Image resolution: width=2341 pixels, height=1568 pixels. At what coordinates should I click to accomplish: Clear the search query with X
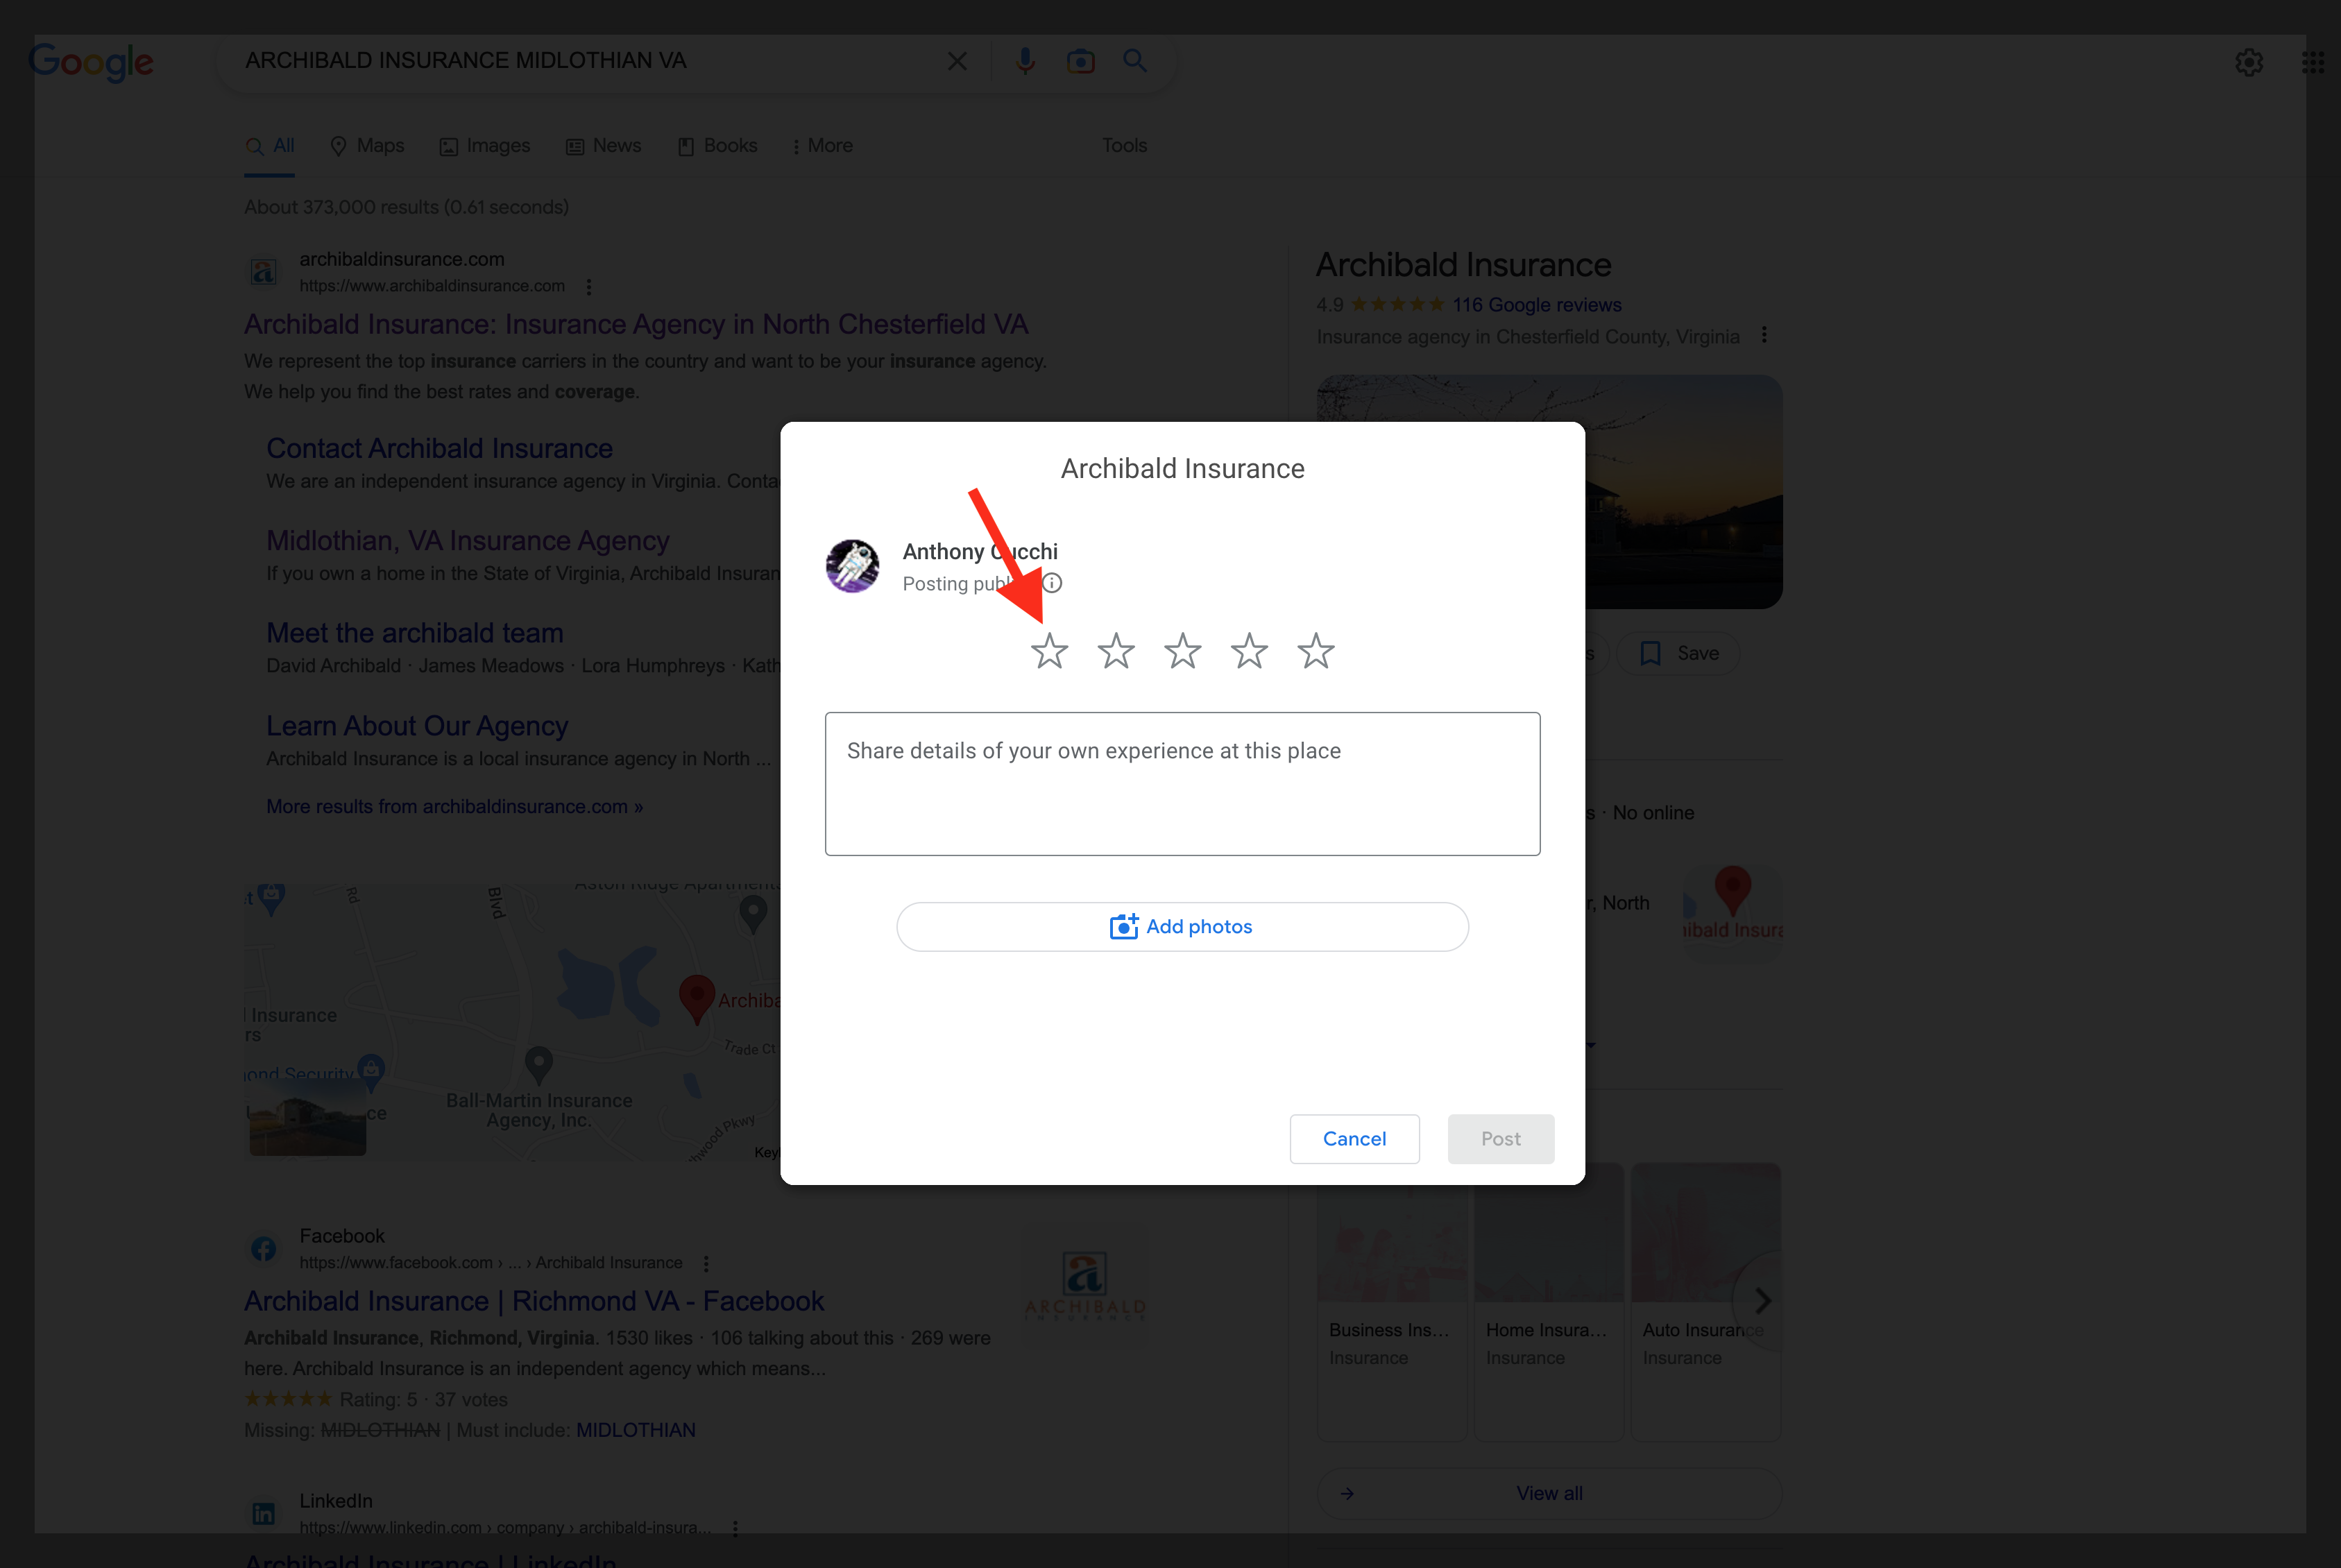[x=957, y=61]
